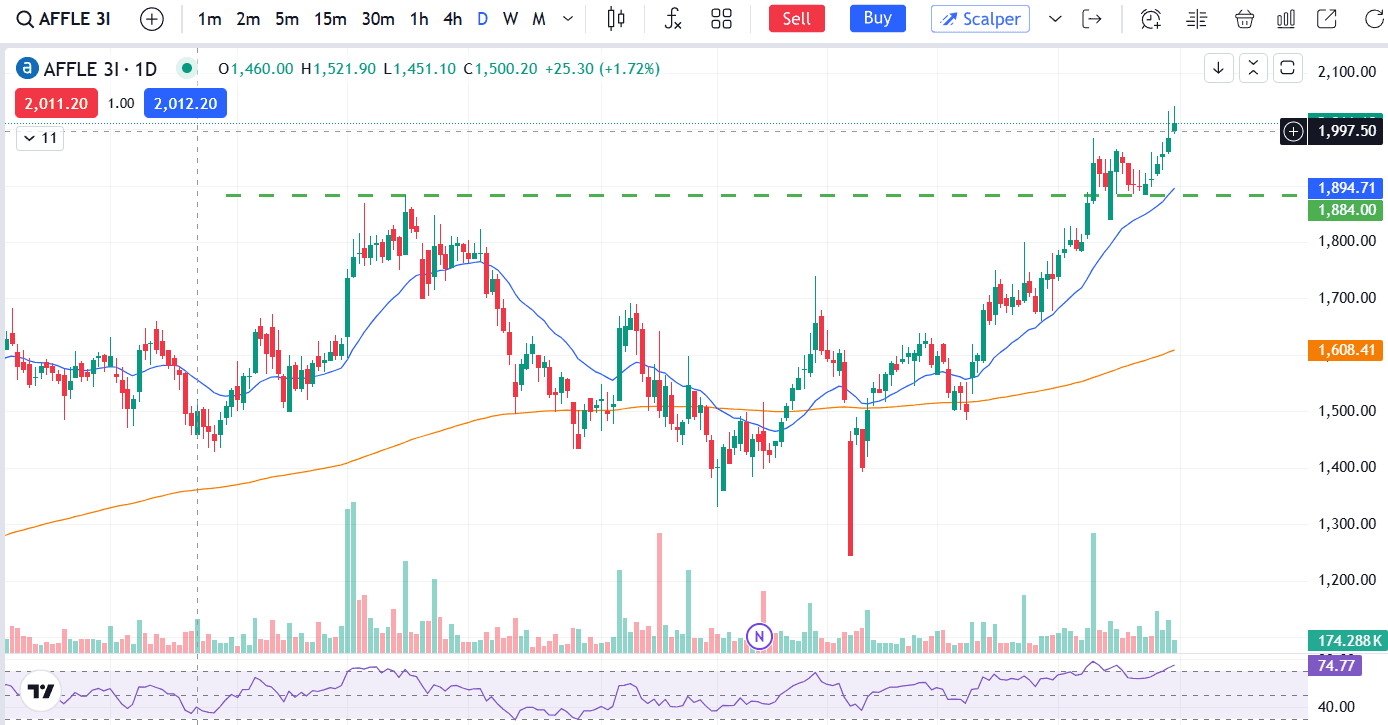Expand the dropdown next to Scalper
The height and width of the screenshot is (725, 1388).
point(1055,18)
